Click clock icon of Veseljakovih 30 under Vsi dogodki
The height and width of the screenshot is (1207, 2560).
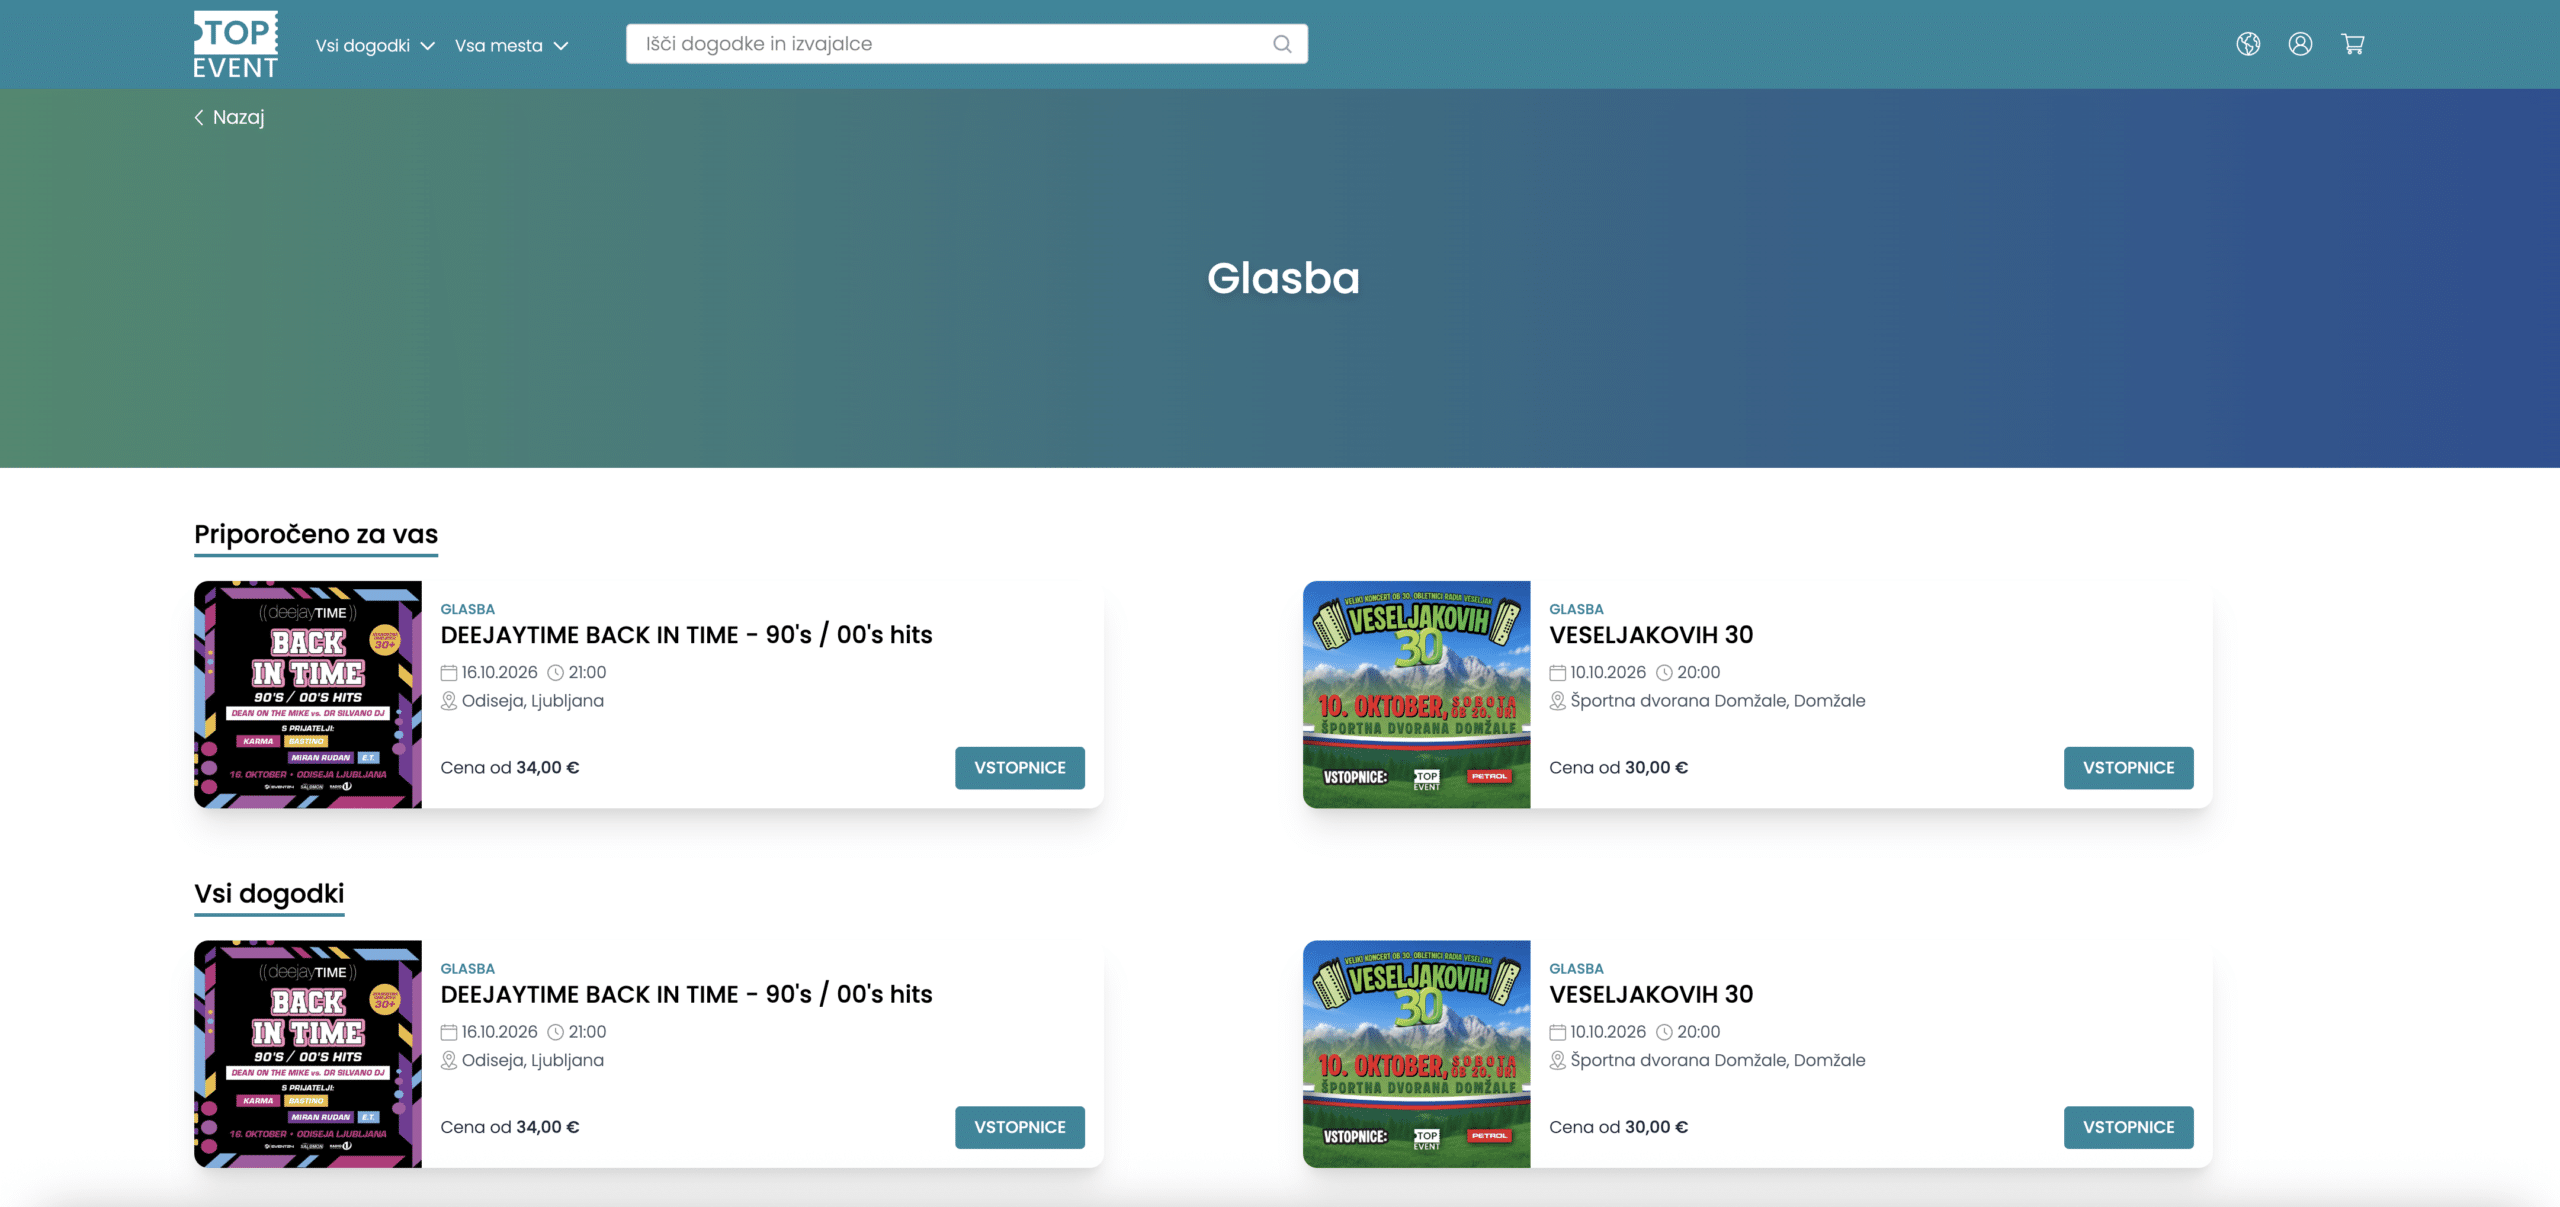point(1665,1032)
